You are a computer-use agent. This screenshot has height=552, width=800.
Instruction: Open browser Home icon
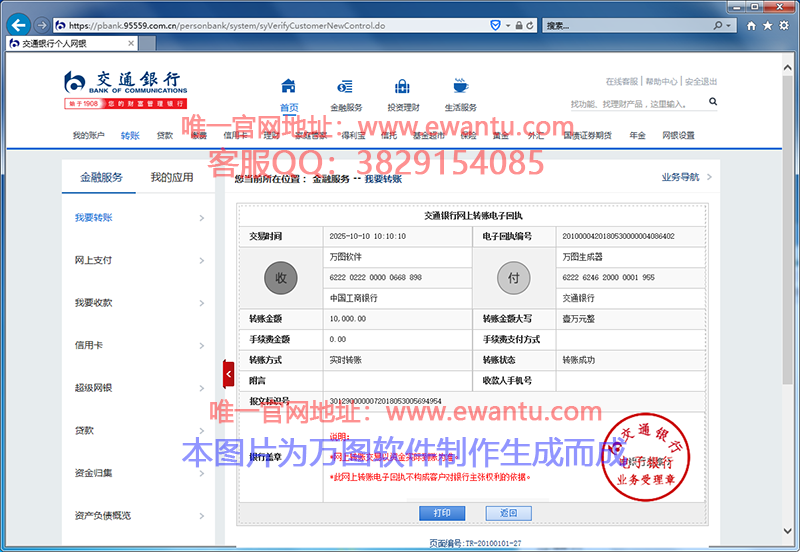click(x=751, y=26)
